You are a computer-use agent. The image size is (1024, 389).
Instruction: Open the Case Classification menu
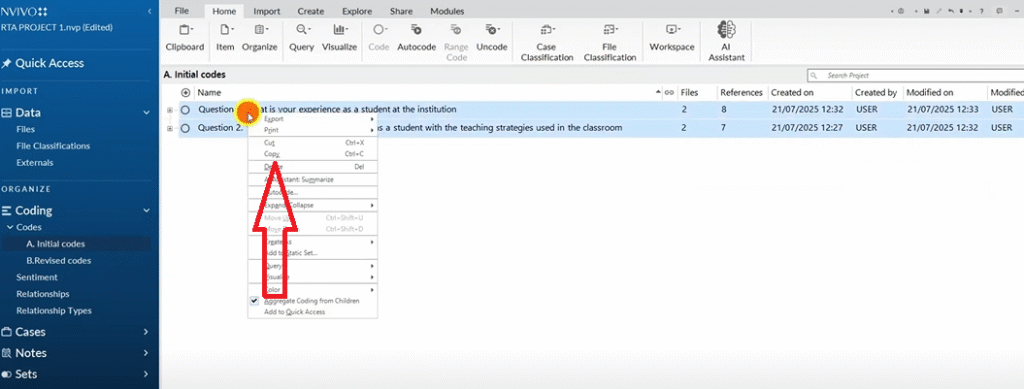(x=546, y=43)
